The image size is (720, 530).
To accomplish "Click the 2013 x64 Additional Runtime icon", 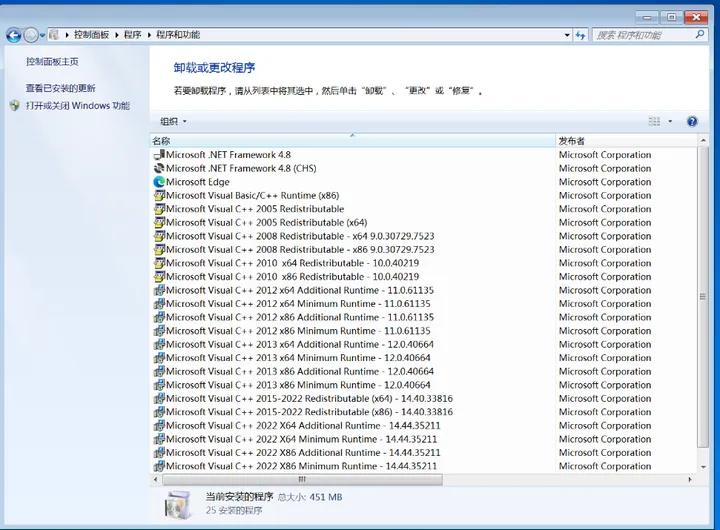I will click(x=159, y=344).
